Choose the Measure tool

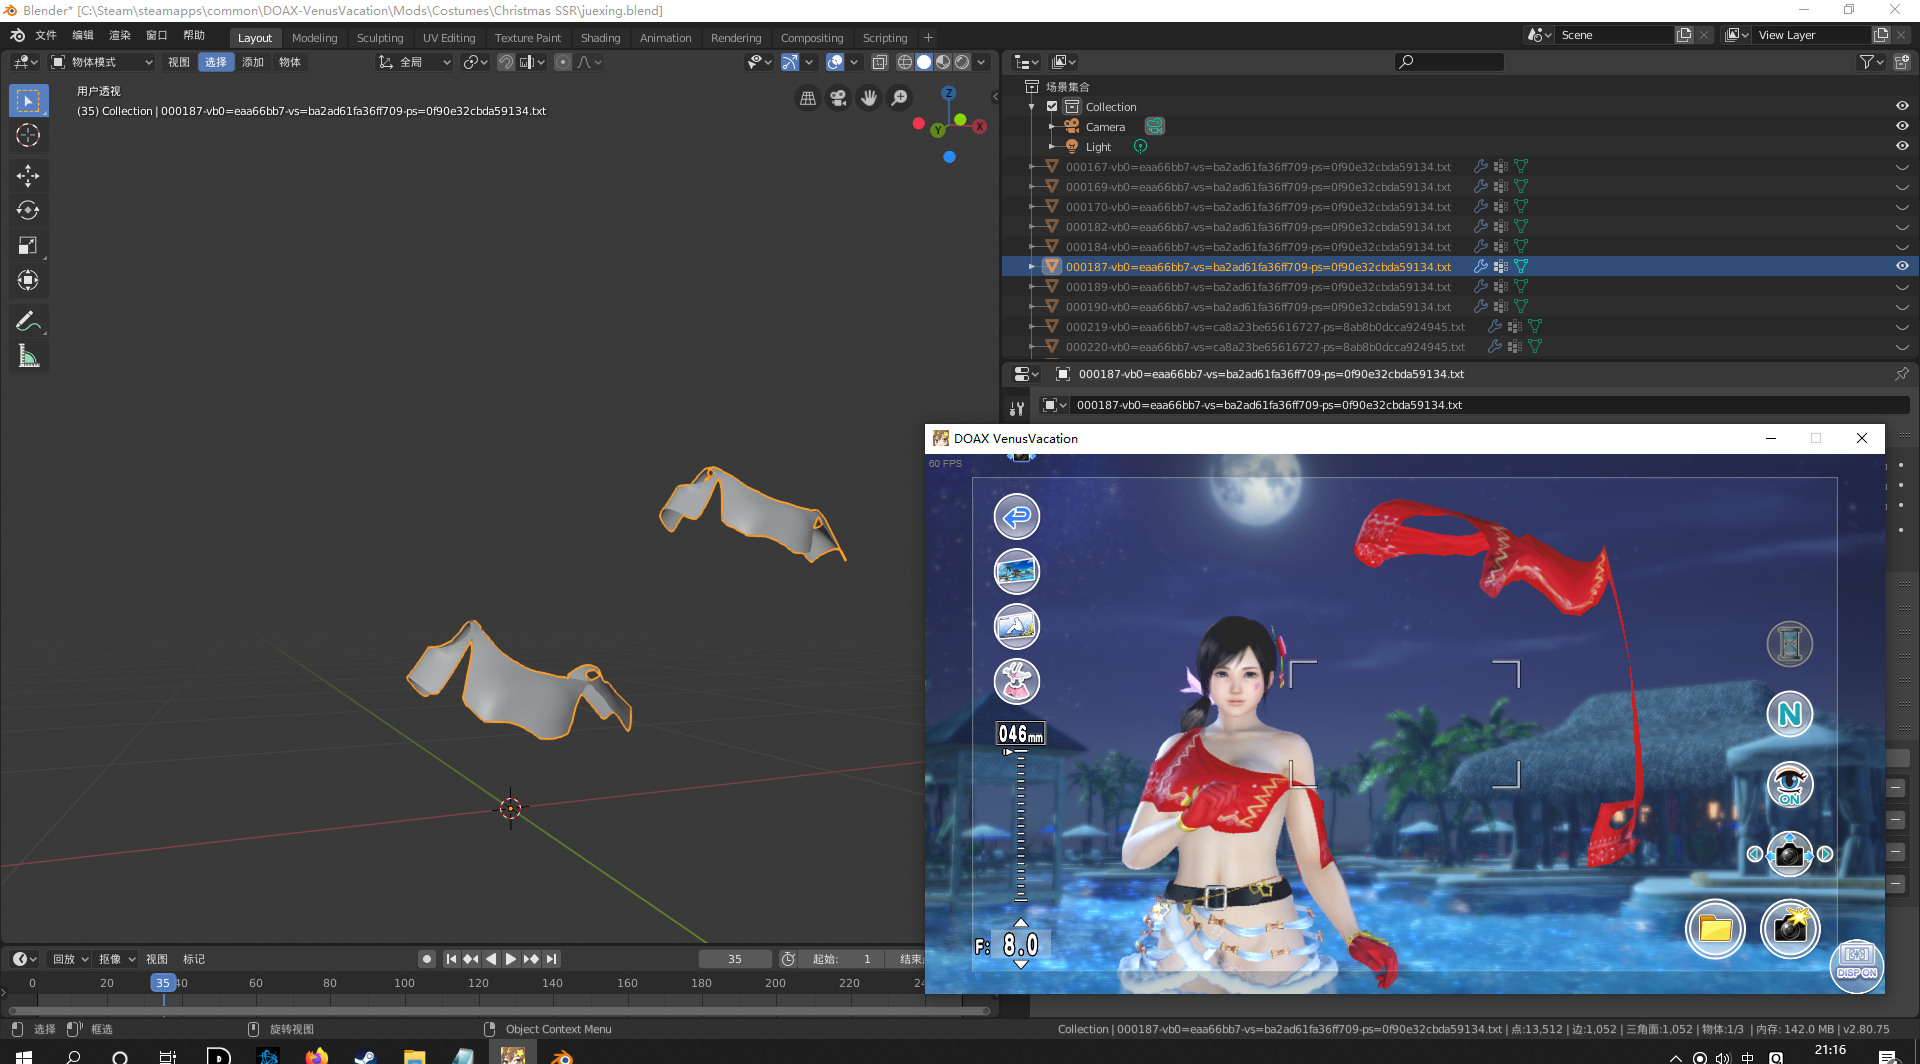pos(28,356)
